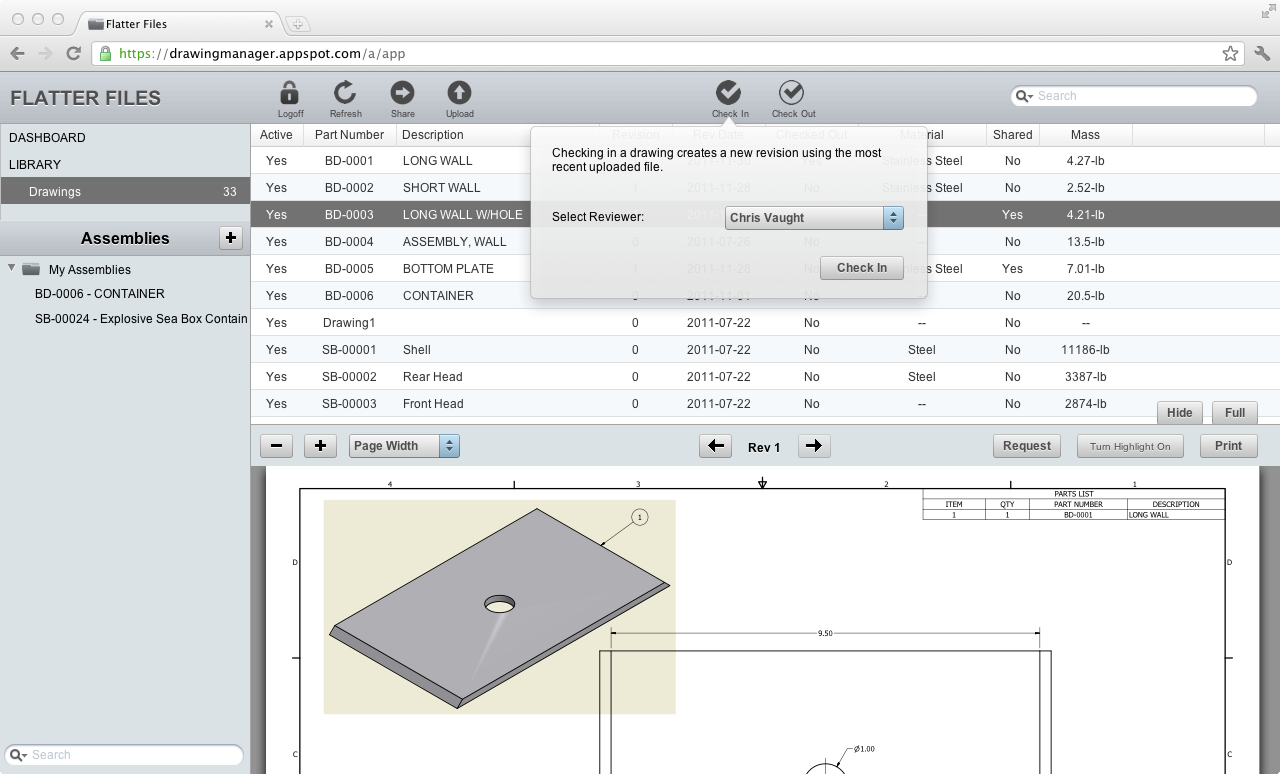Image resolution: width=1280 pixels, height=774 pixels.
Task: Select the BD-0006 CONTAINER table row
Action: click(765, 295)
